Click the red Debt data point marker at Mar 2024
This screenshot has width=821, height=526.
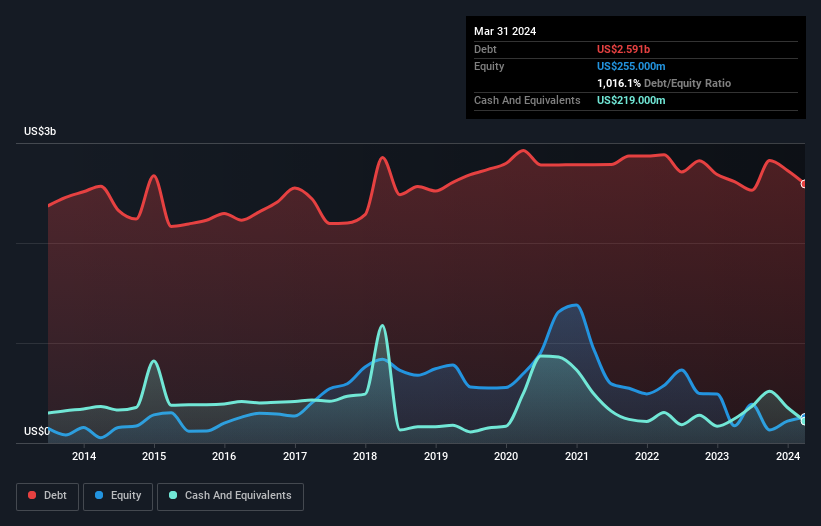pos(804,184)
